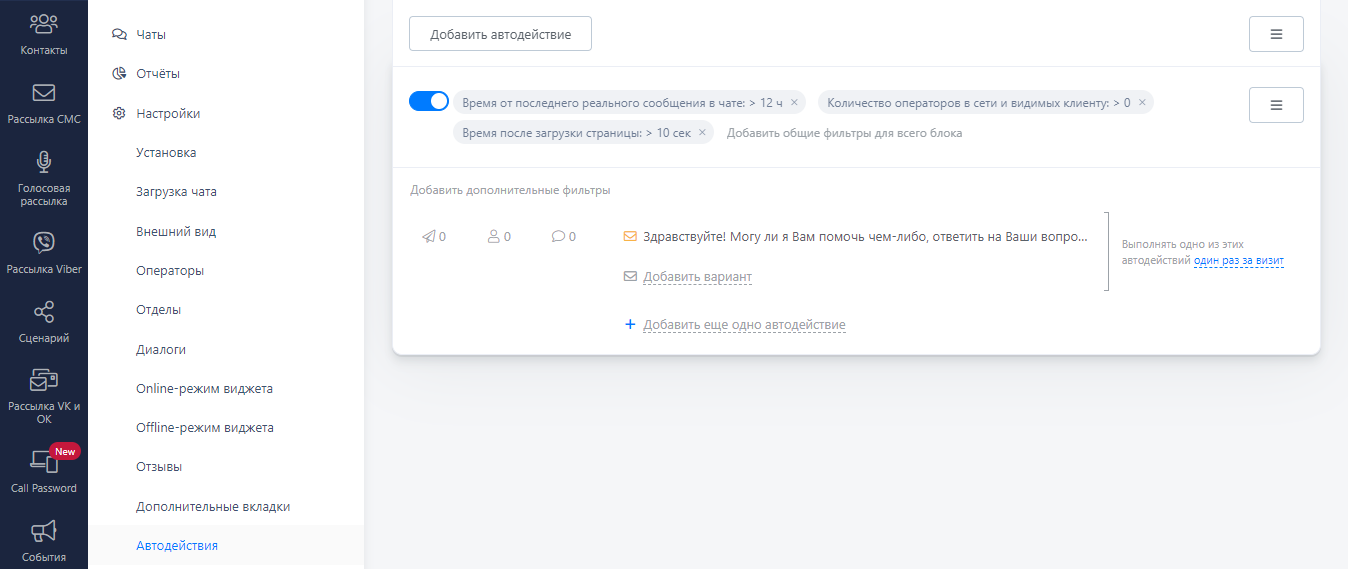The height and width of the screenshot is (569, 1348).
Task: Open the Контакты section icon
Action: point(43,23)
